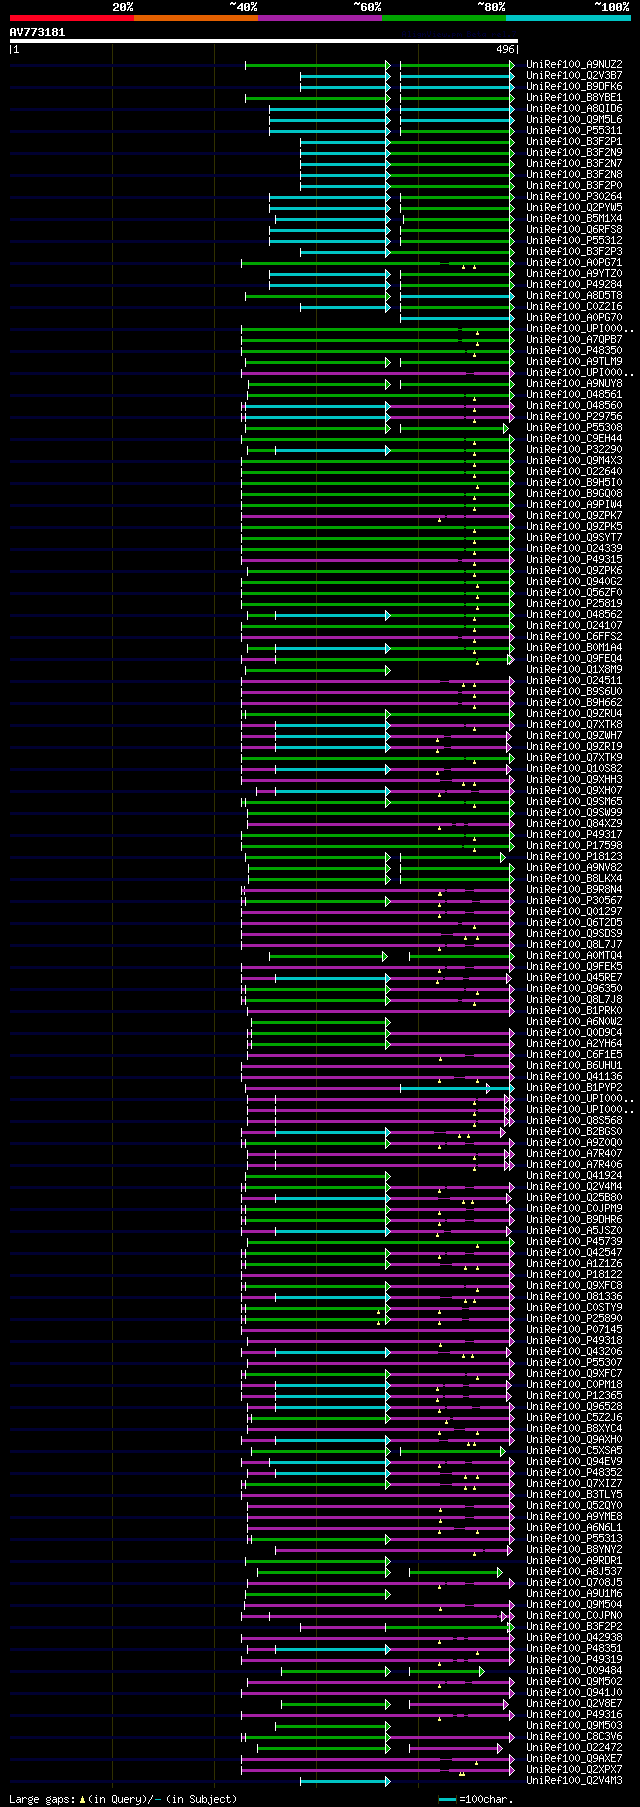Select hit UniRef100_A9NUZ2

pyautogui.click(x=574, y=64)
